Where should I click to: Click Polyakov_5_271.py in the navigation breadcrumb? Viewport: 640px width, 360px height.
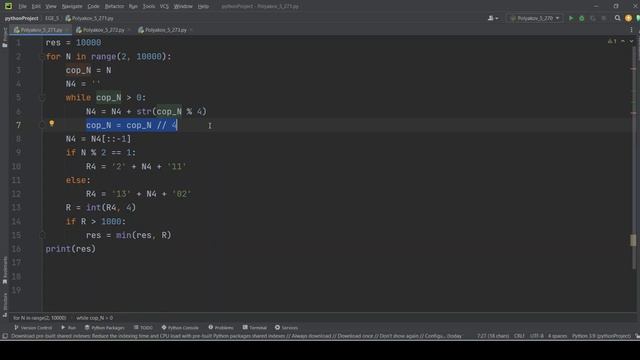coord(89,18)
